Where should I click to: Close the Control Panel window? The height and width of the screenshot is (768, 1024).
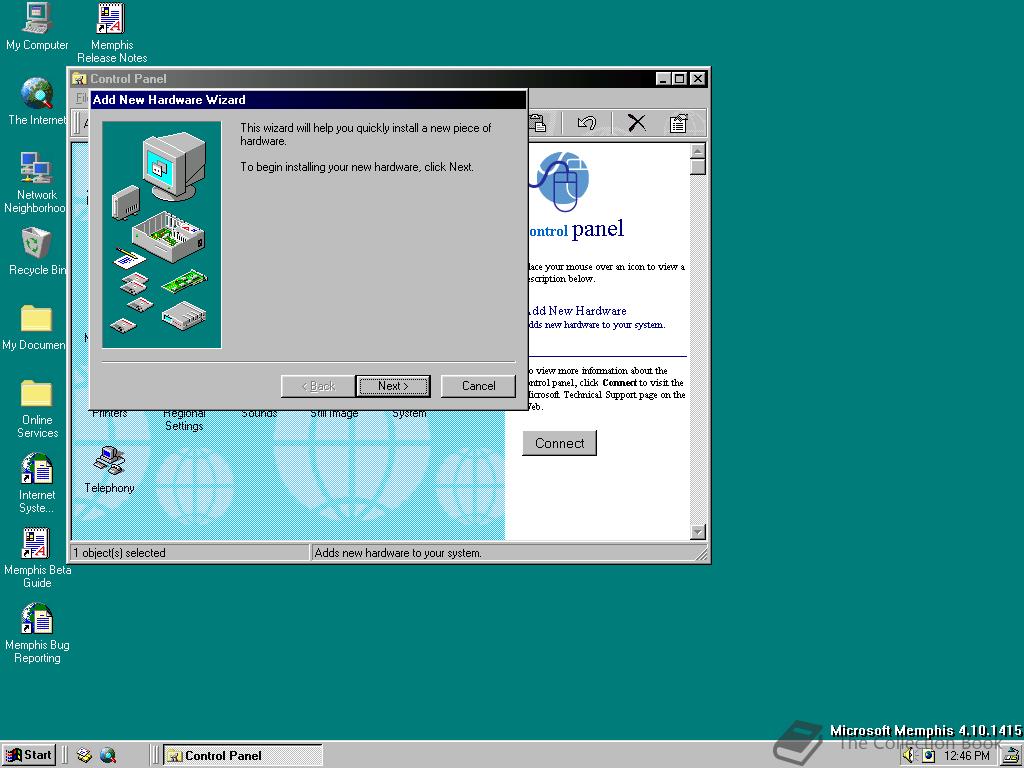697,78
